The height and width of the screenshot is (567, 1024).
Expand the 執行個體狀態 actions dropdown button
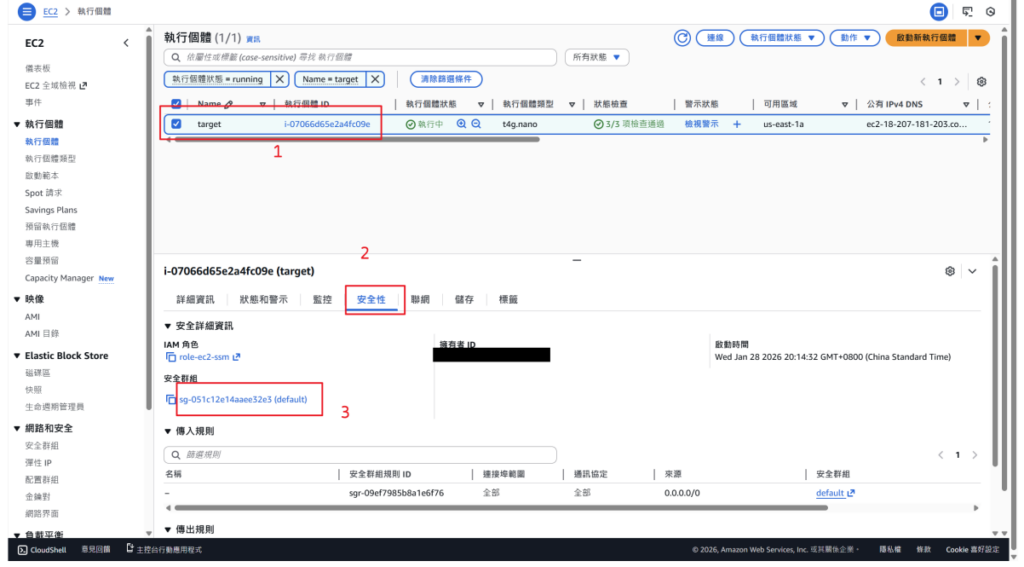pos(781,38)
